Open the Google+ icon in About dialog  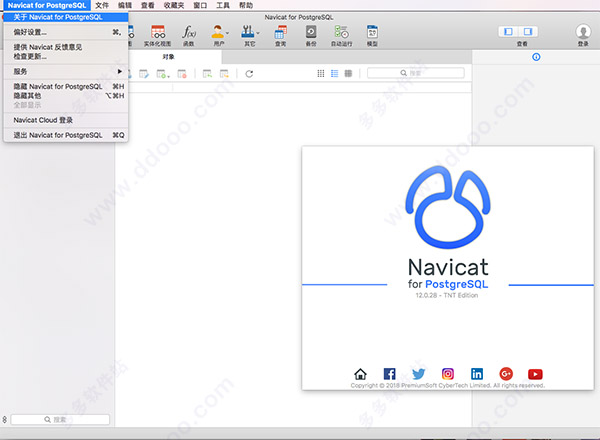[x=506, y=373]
